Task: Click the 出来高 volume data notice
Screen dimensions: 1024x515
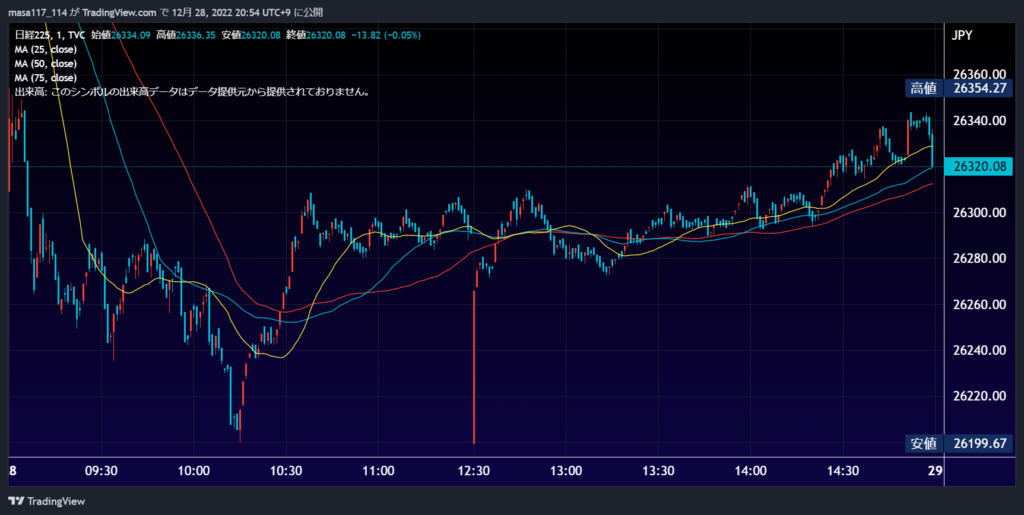Action: pyautogui.click(x=193, y=93)
